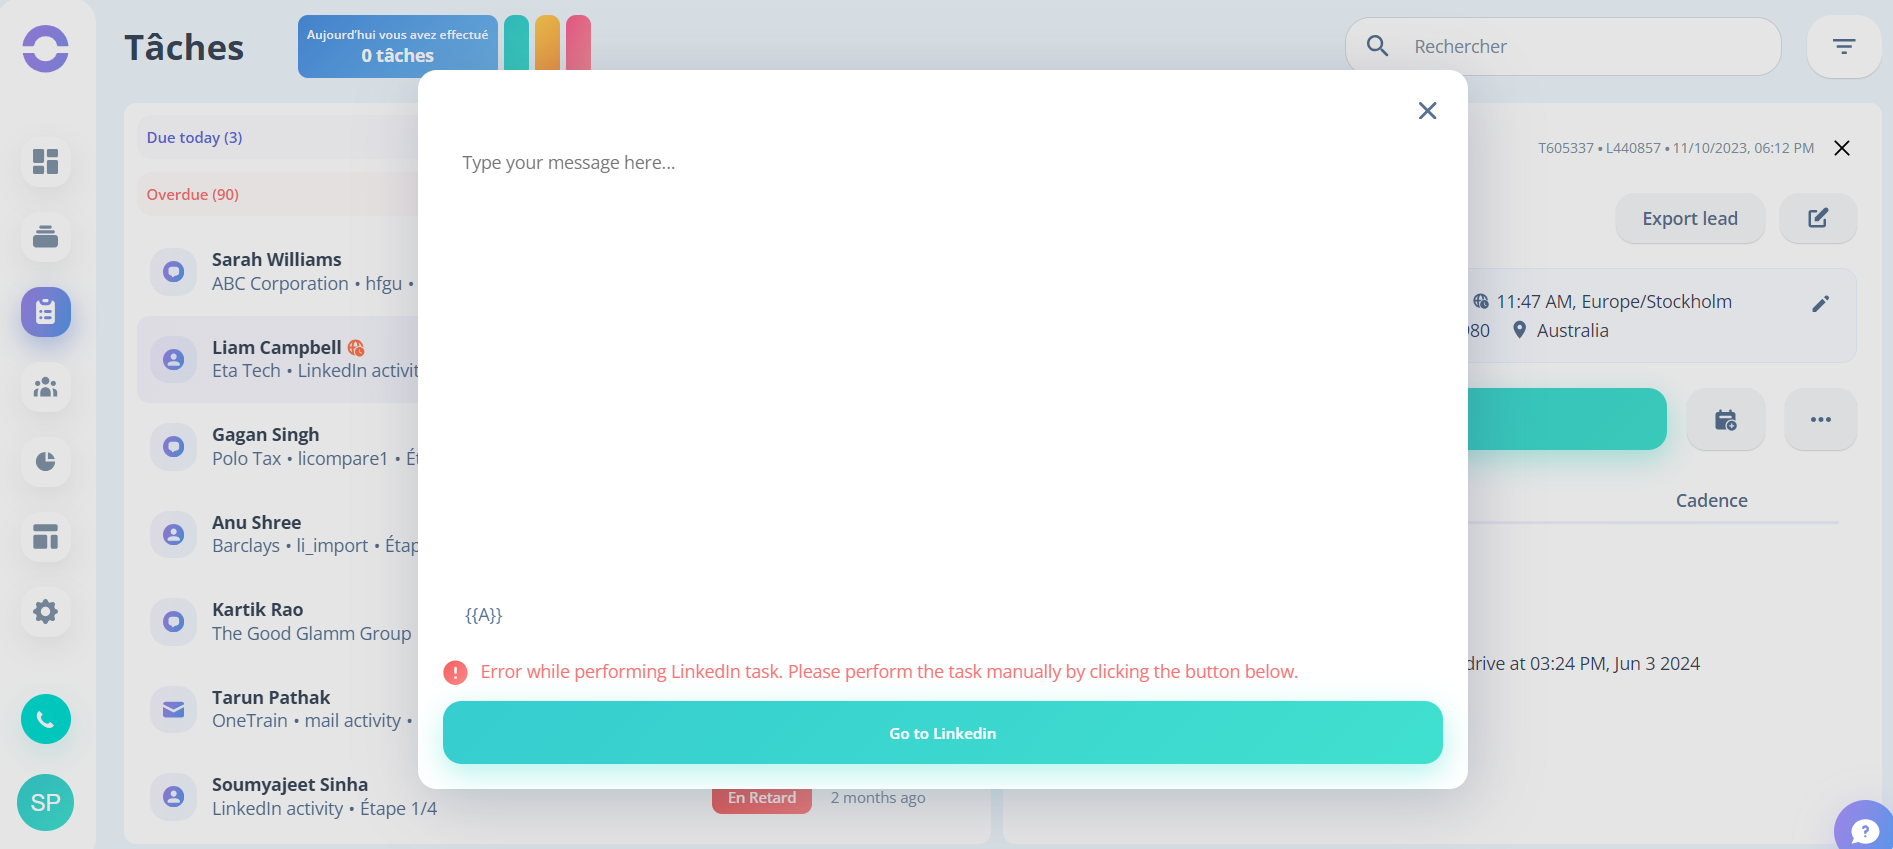Viewport: 1893px width, 849px height.
Task: Close the LinkedIn message dialog
Action: [1427, 111]
